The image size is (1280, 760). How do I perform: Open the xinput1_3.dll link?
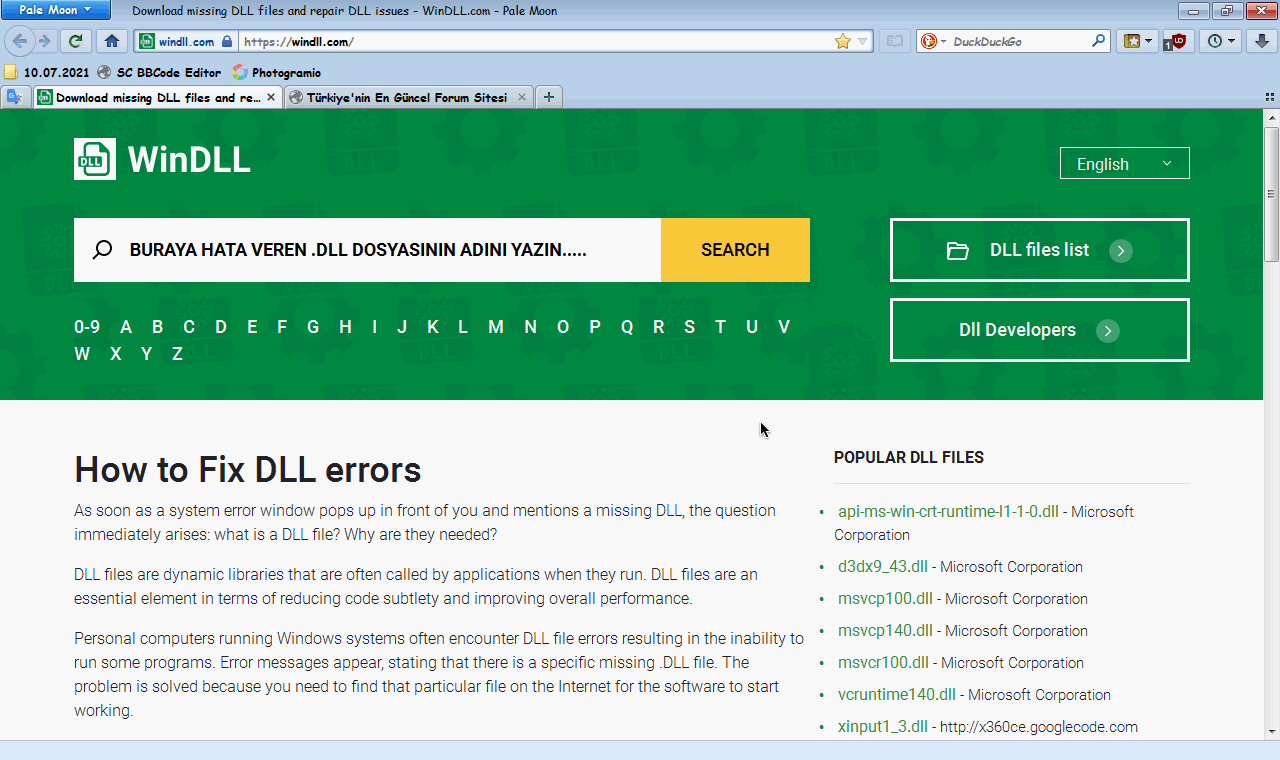(883, 727)
